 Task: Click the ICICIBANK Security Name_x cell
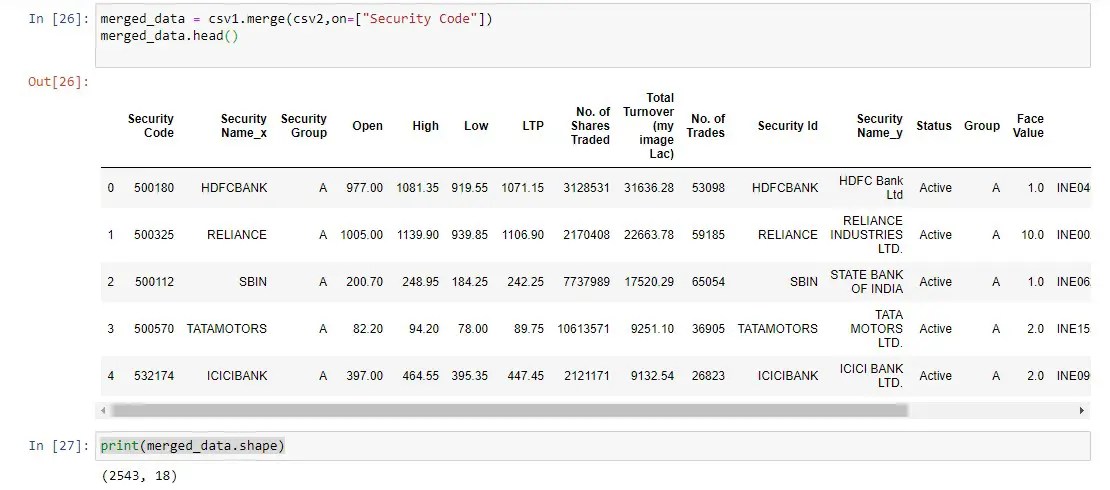click(237, 375)
